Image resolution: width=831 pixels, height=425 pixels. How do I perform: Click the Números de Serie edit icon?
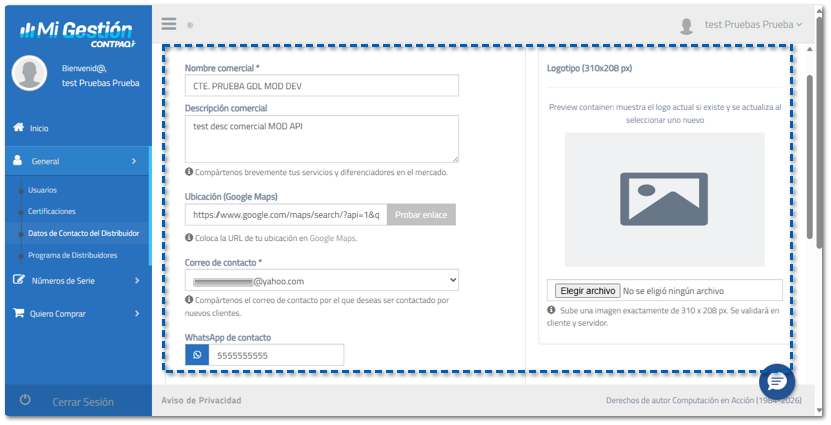(18, 281)
